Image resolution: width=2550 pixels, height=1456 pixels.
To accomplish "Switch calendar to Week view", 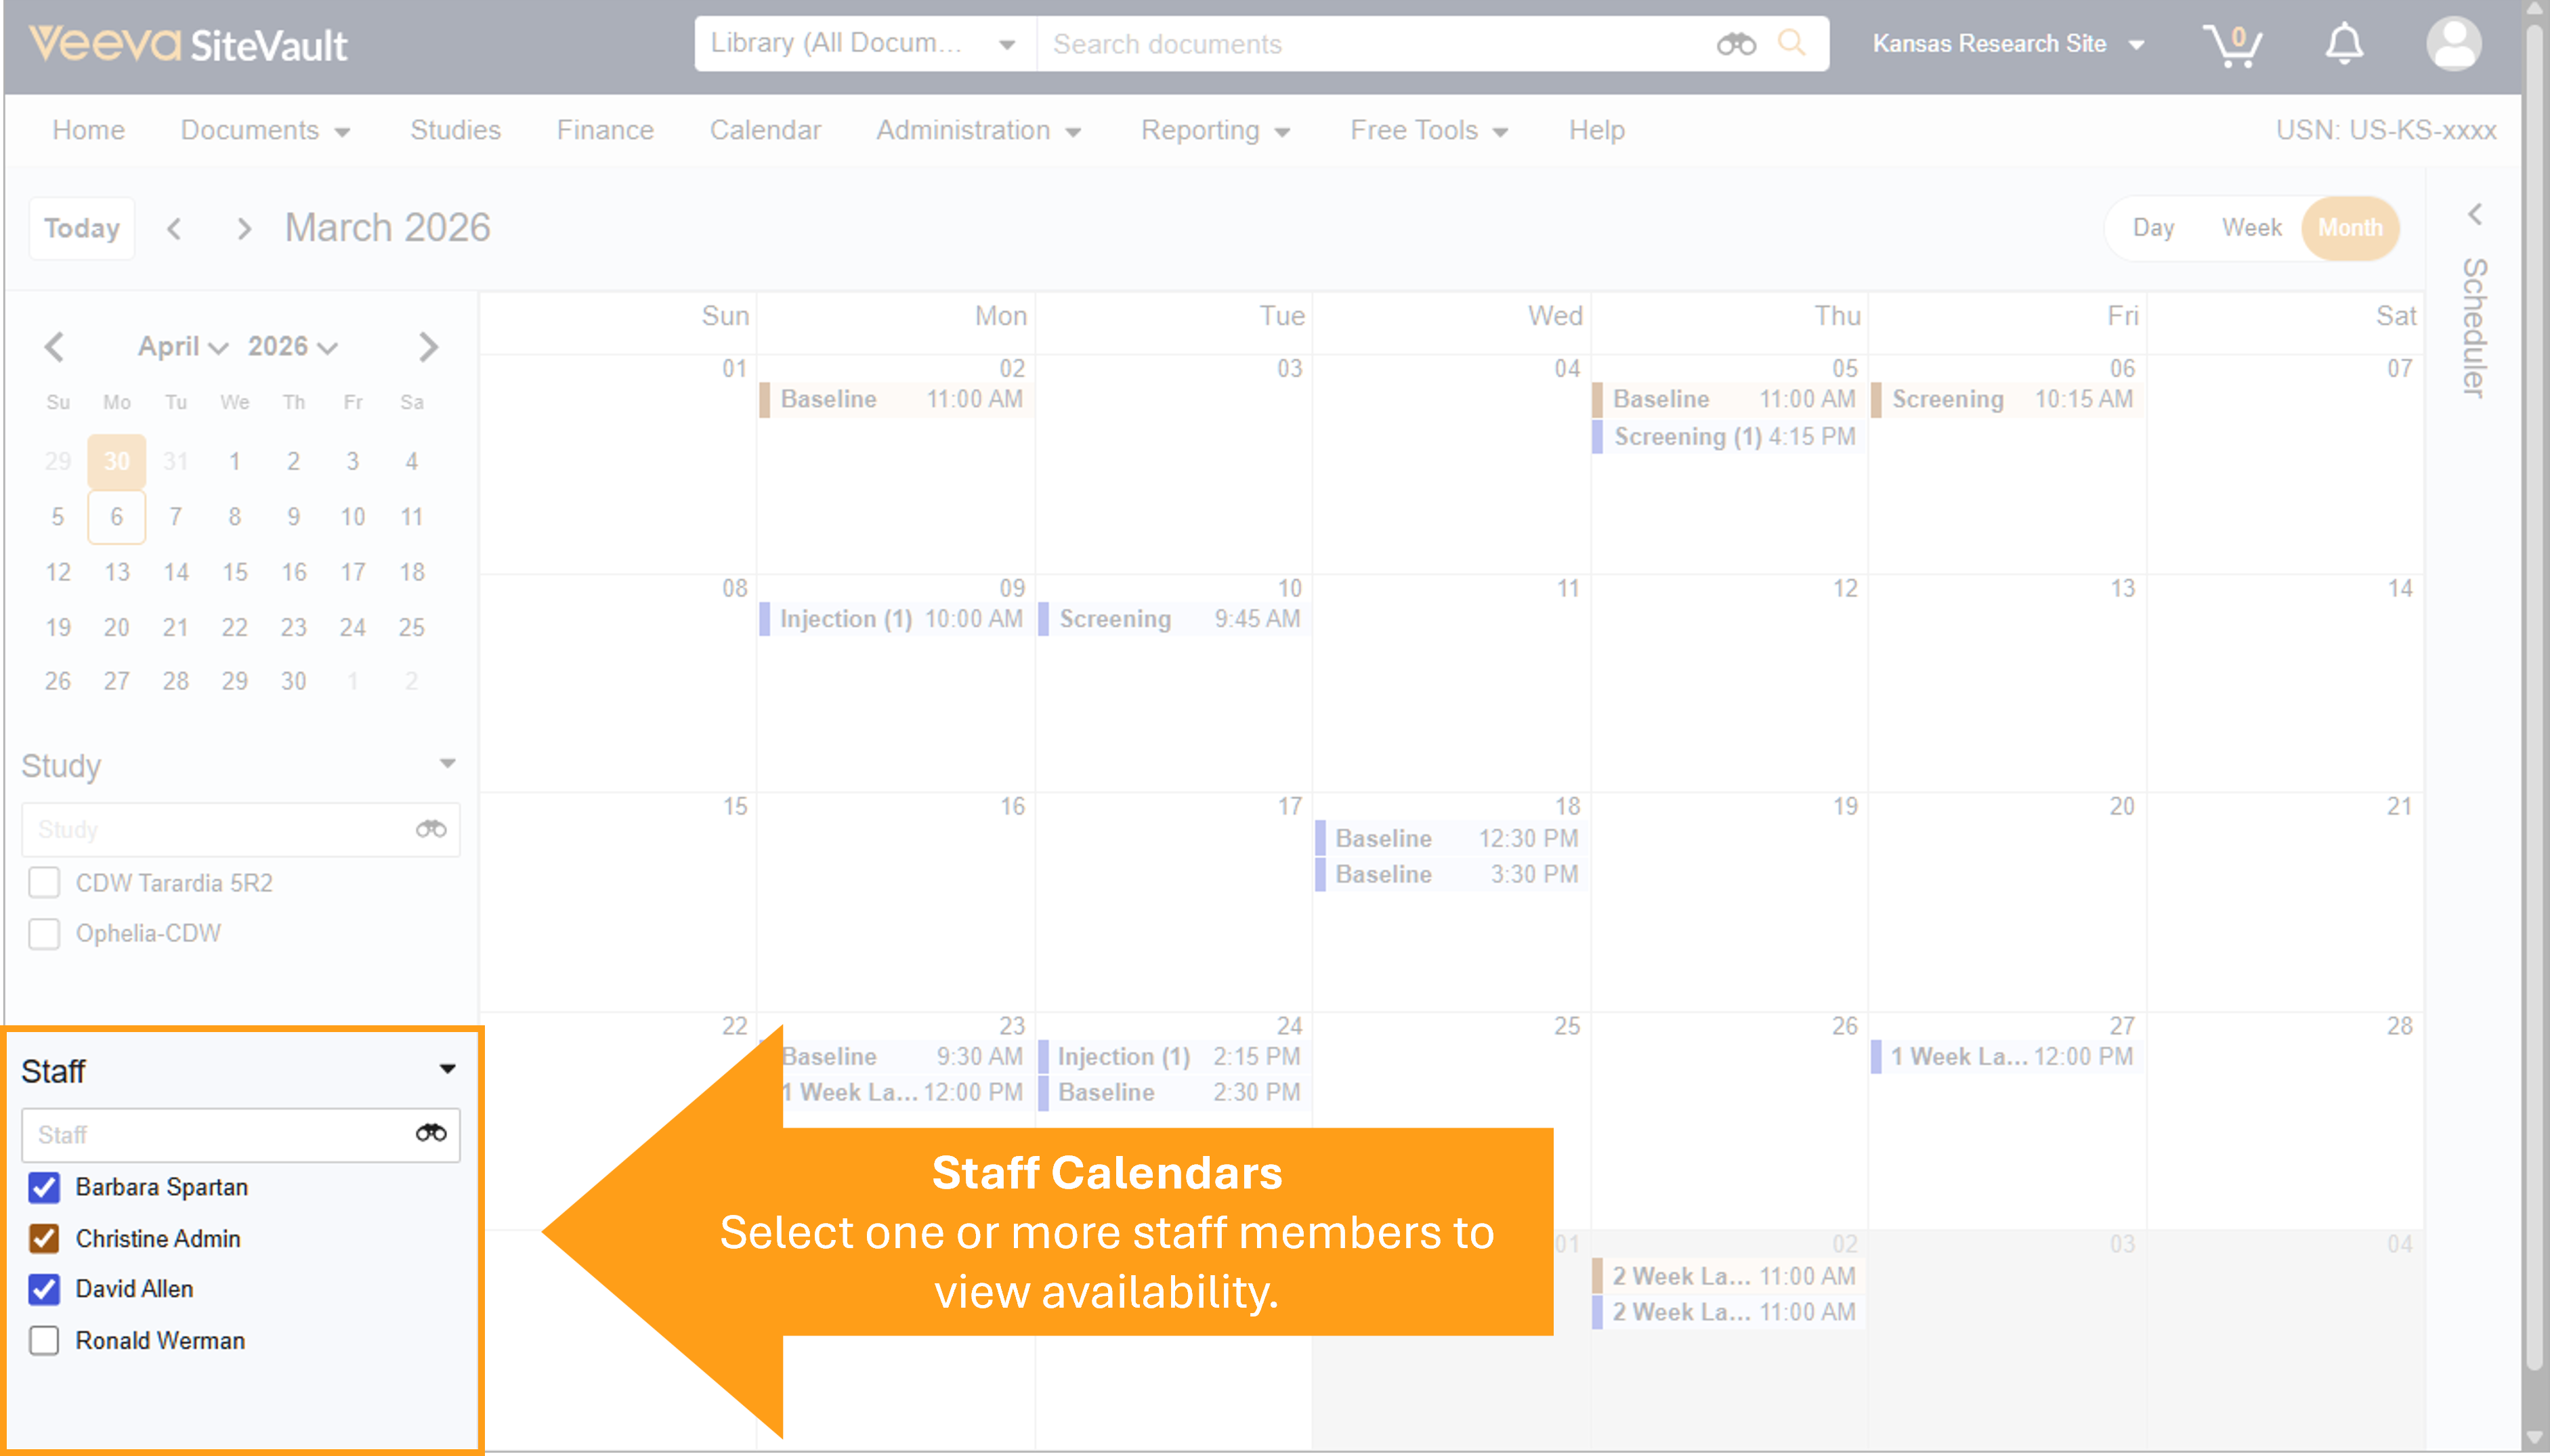I will (2251, 228).
